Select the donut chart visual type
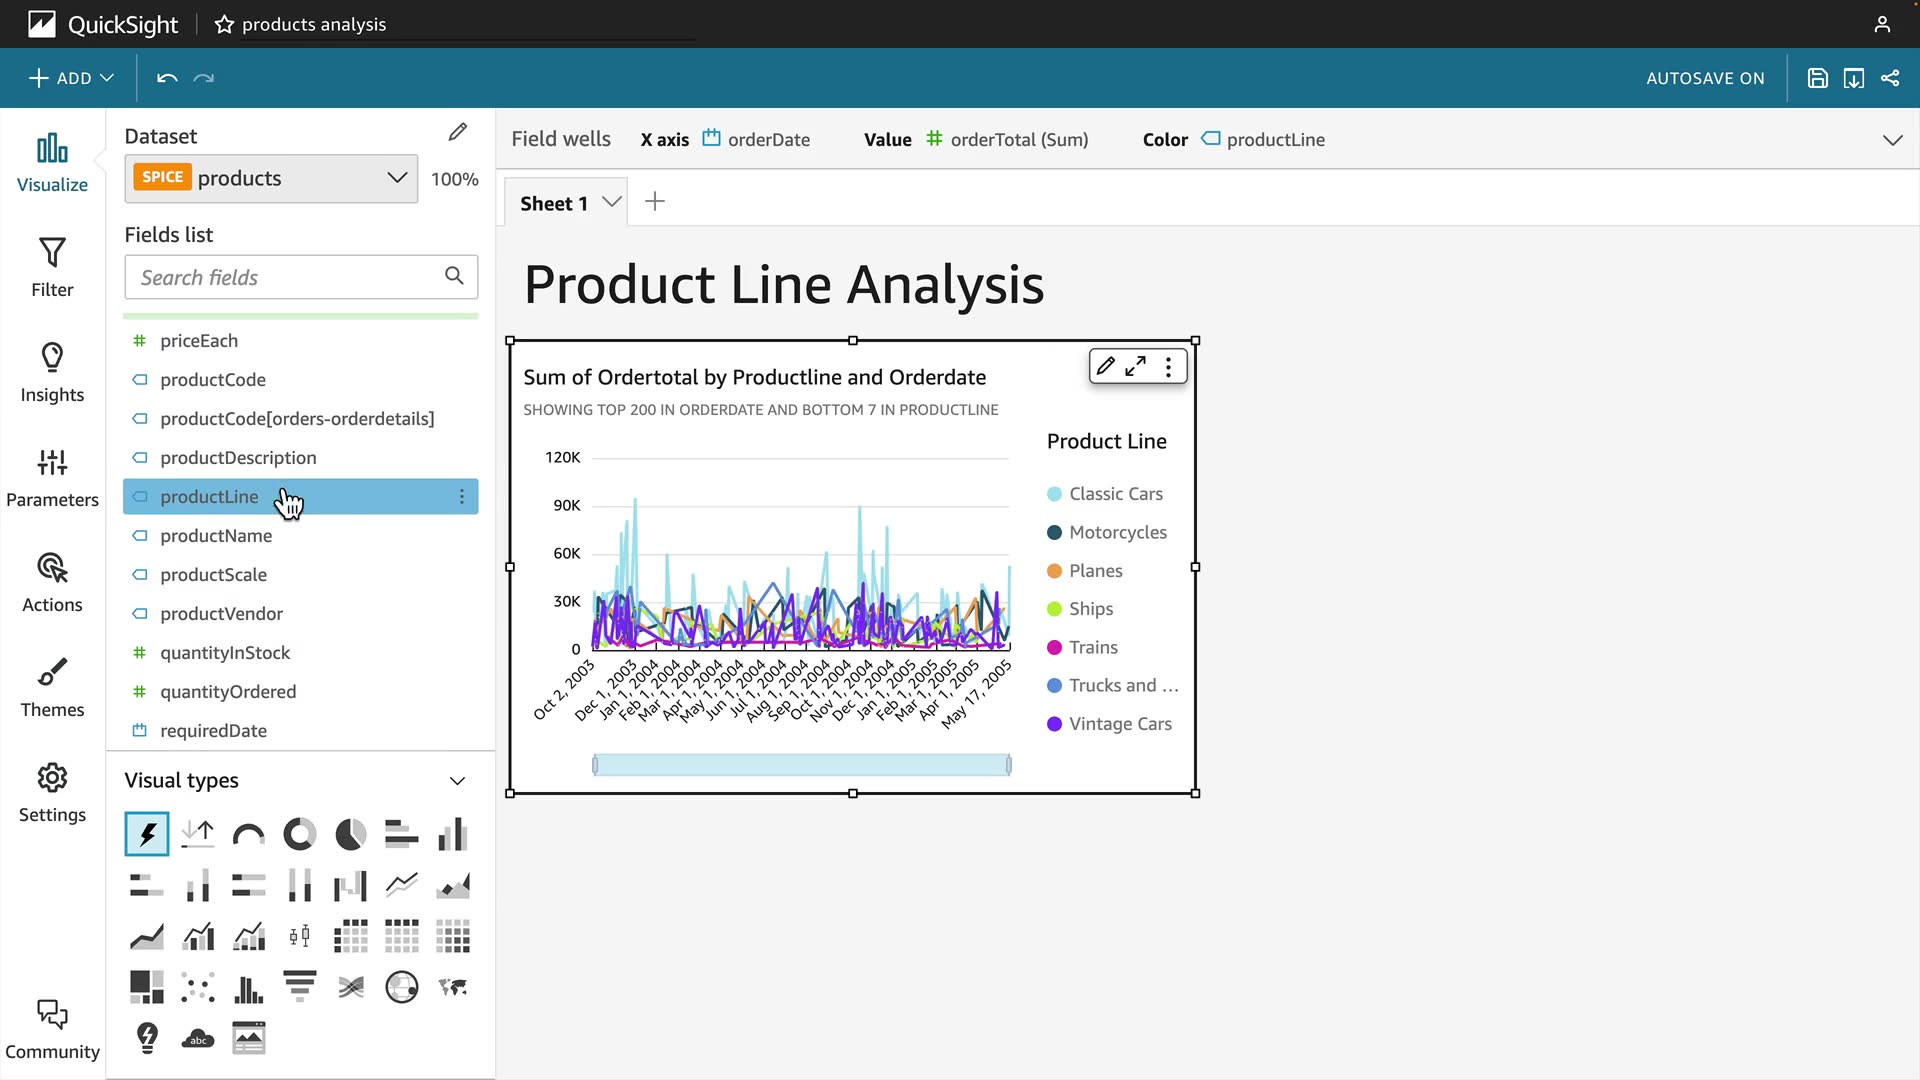The image size is (1920, 1080). click(x=299, y=834)
